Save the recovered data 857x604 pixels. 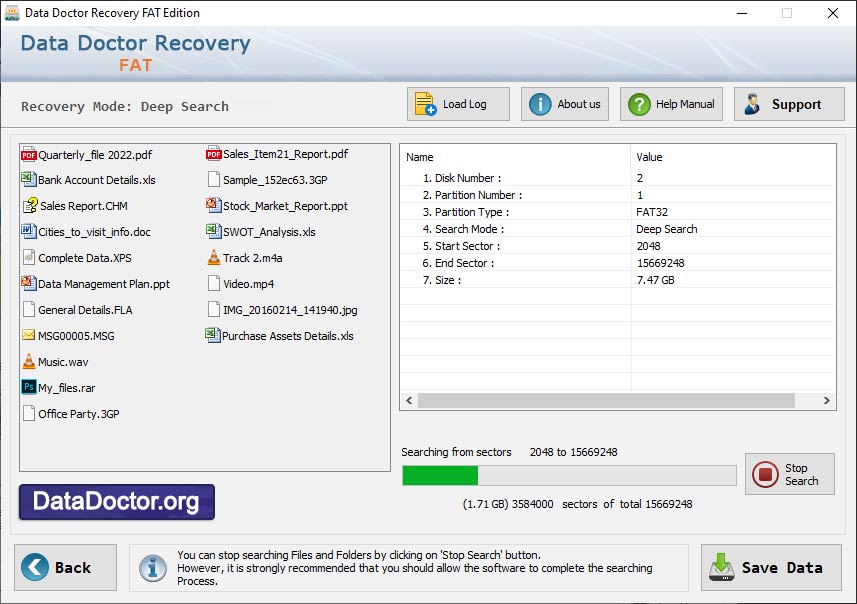771,567
